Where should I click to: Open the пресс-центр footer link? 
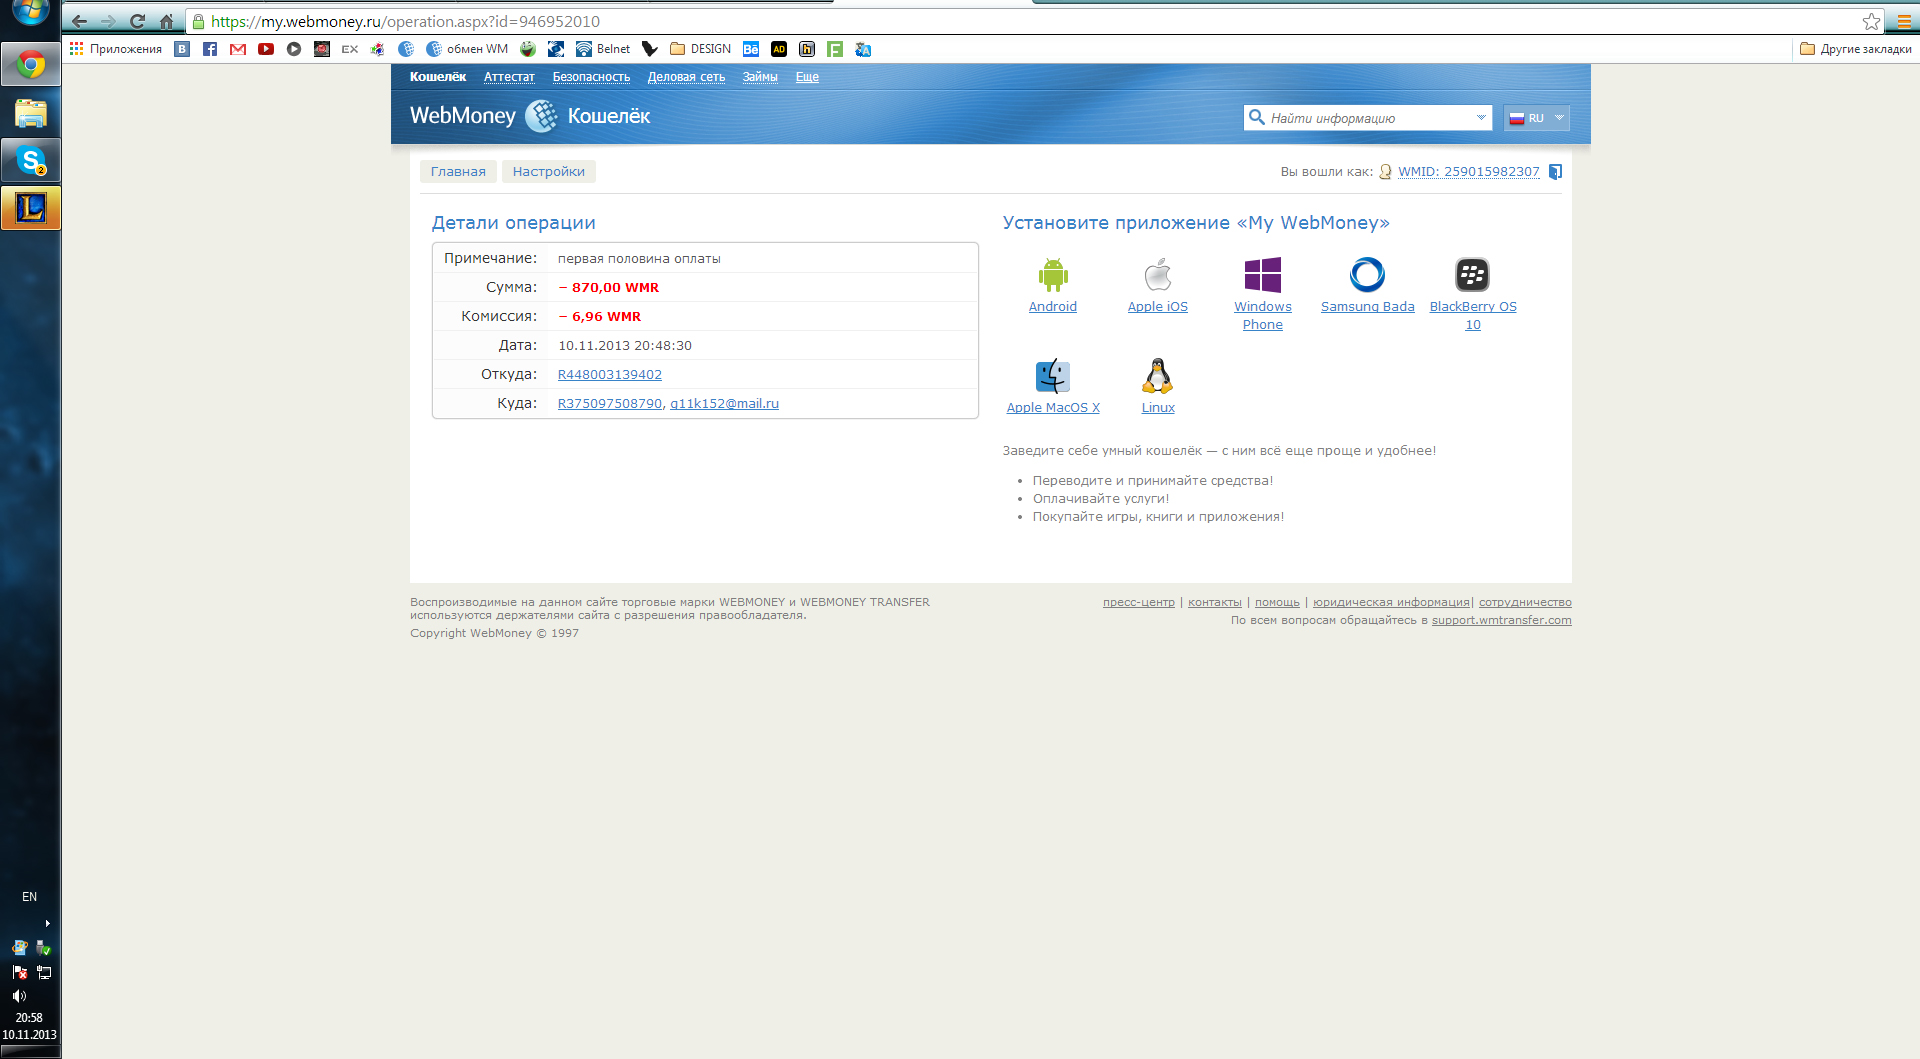tap(1139, 603)
